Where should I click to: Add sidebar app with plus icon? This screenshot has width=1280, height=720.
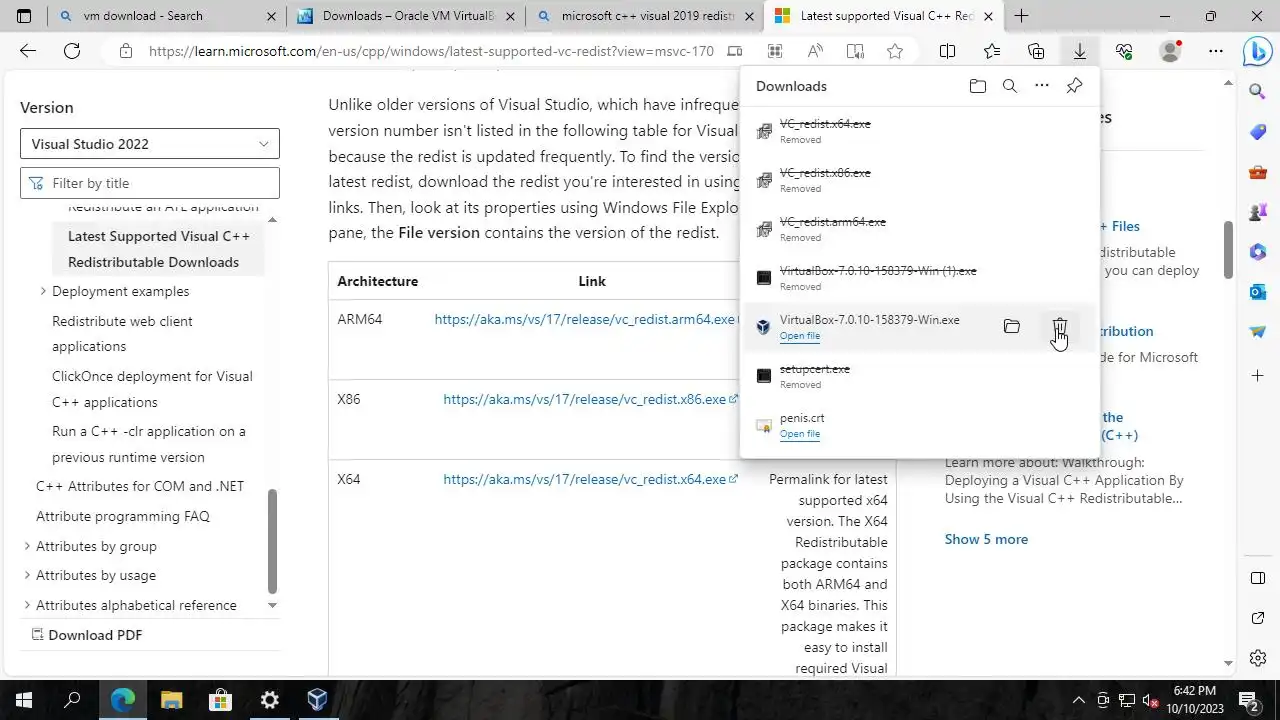(x=1258, y=375)
